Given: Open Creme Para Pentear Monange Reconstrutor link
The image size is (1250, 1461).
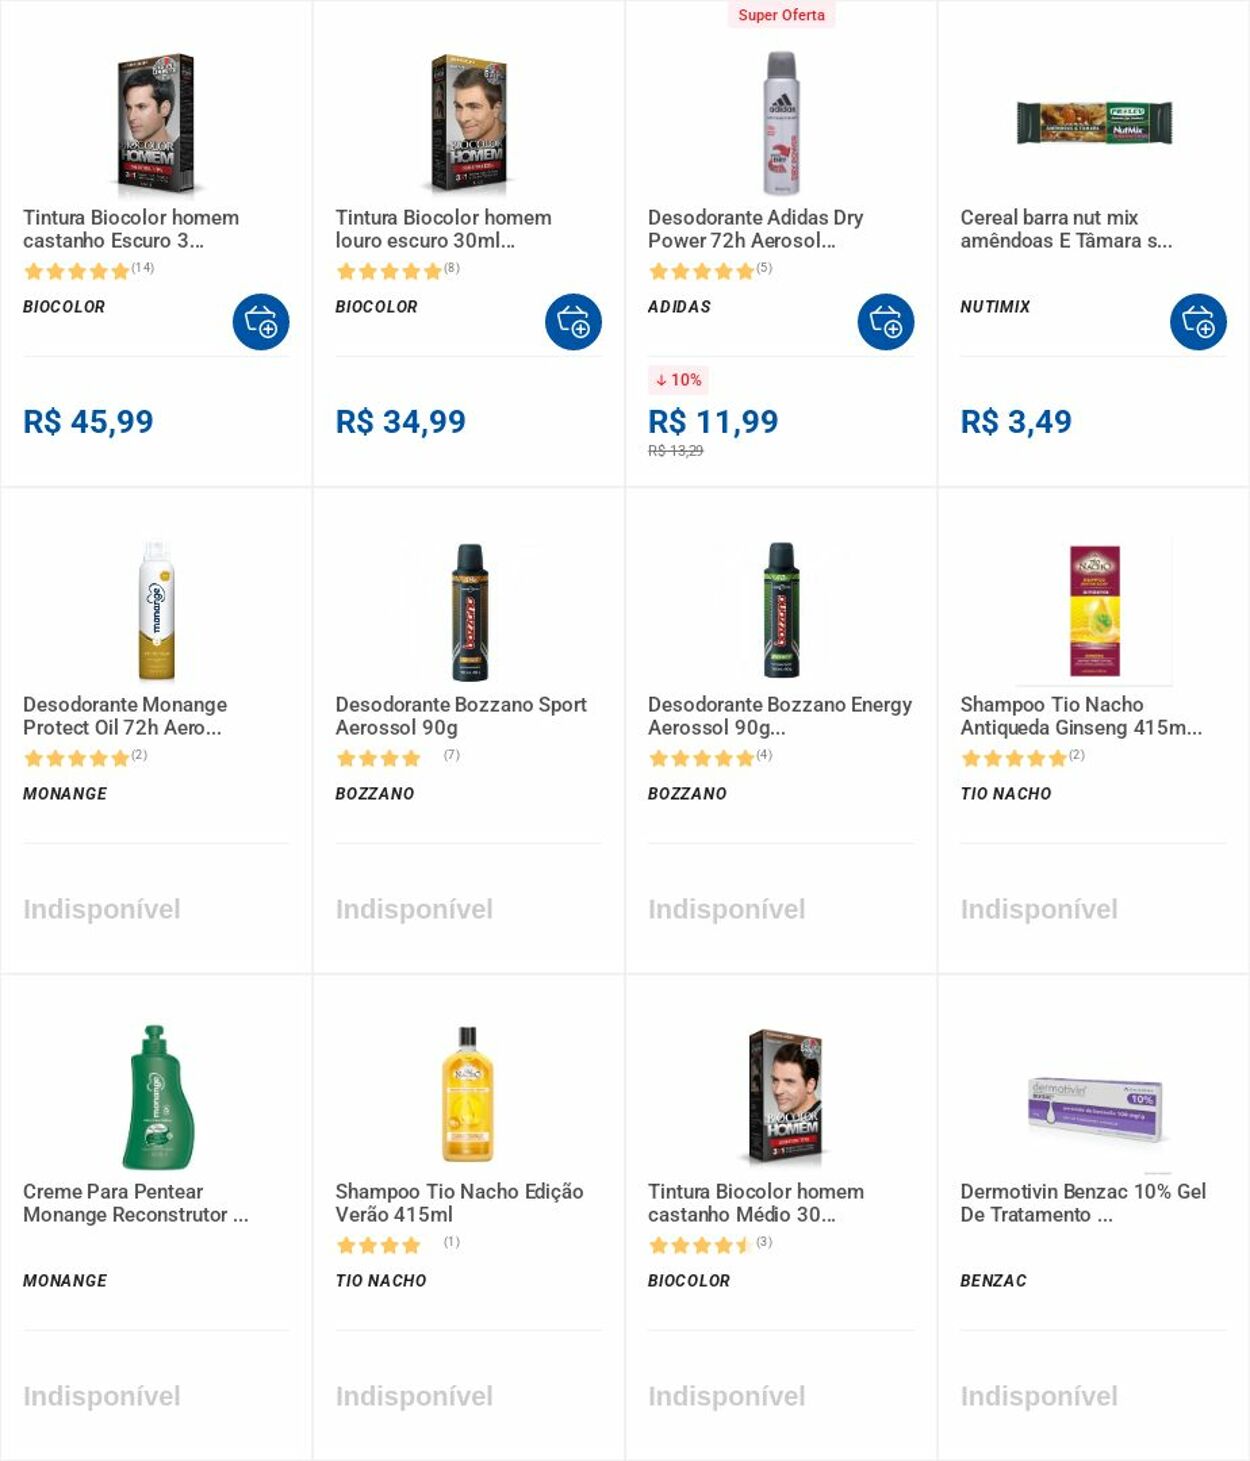Looking at the screenshot, I should point(136,1203).
